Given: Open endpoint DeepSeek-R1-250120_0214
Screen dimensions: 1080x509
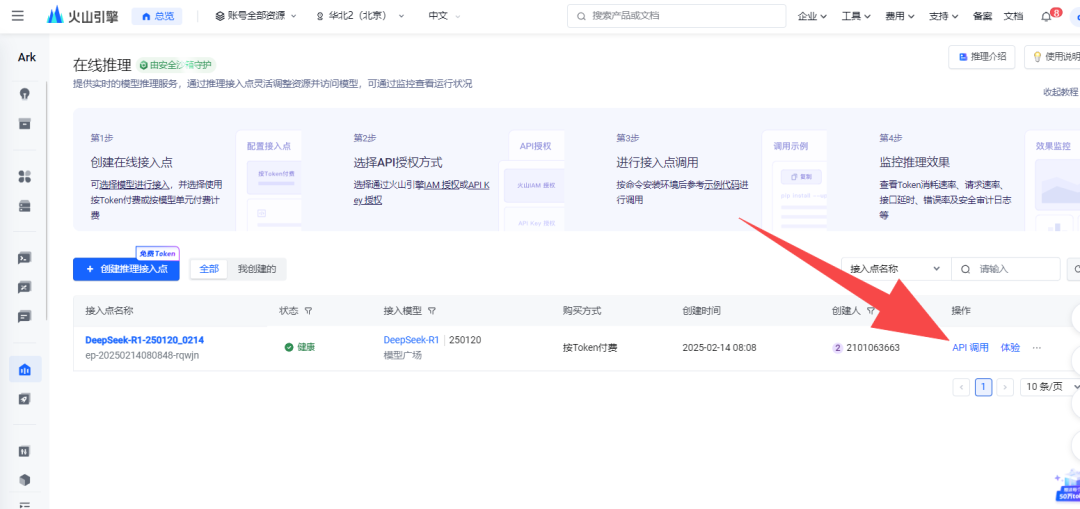Looking at the screenshot, I should tap(145, 340).
